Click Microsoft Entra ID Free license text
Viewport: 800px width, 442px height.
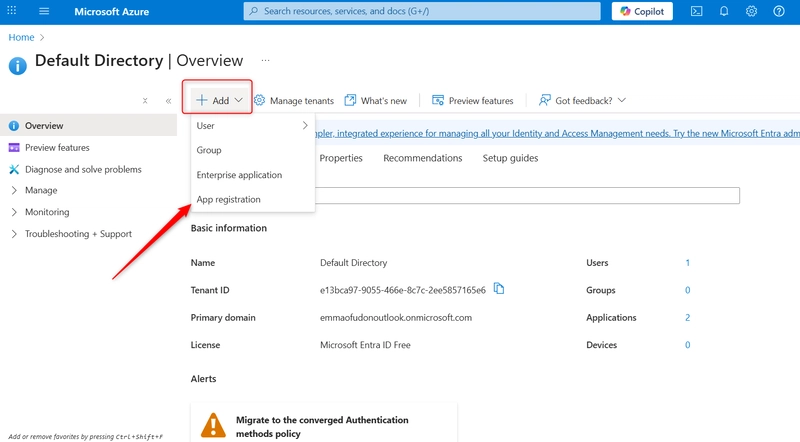(365, 345)
